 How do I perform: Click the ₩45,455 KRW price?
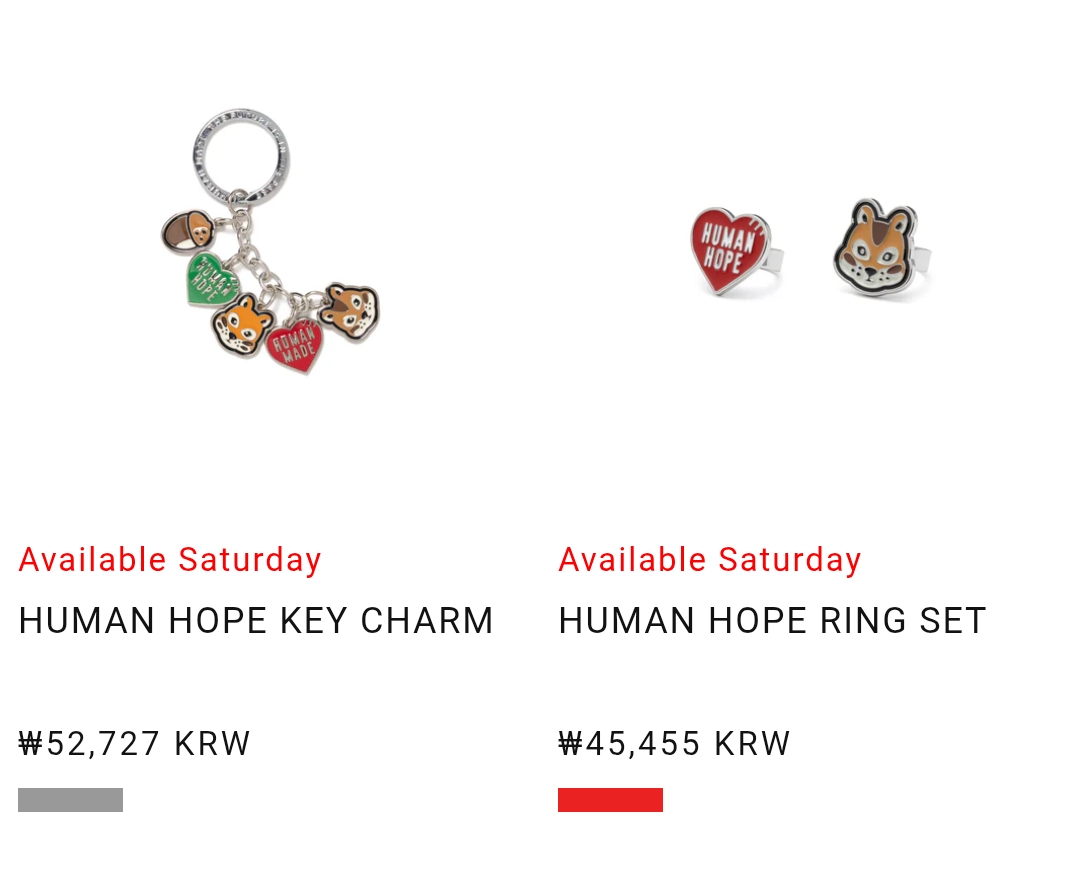click(675, 744)
